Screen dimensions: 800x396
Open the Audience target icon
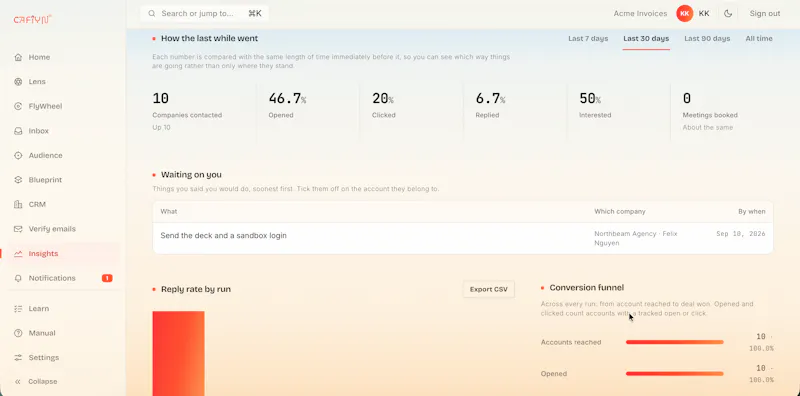tap(18, 155)
